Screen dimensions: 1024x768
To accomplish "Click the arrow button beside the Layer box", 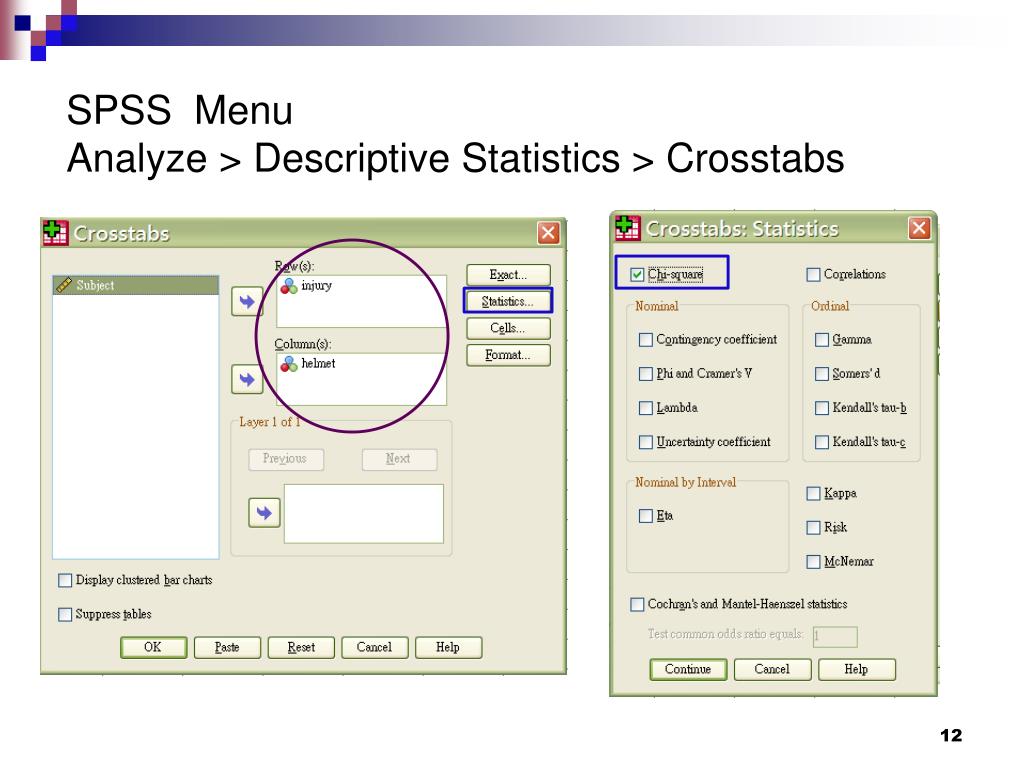I will (264, 513).
